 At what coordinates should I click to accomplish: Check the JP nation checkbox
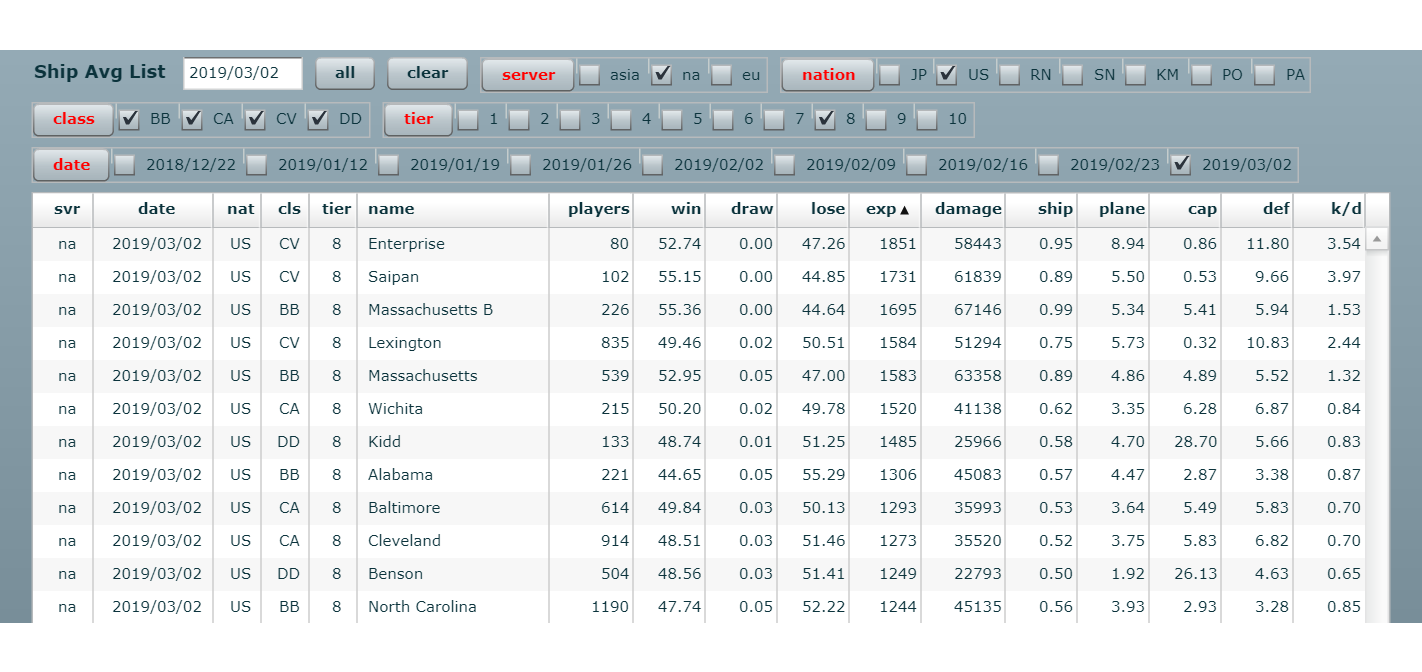[x=890, y=75]
